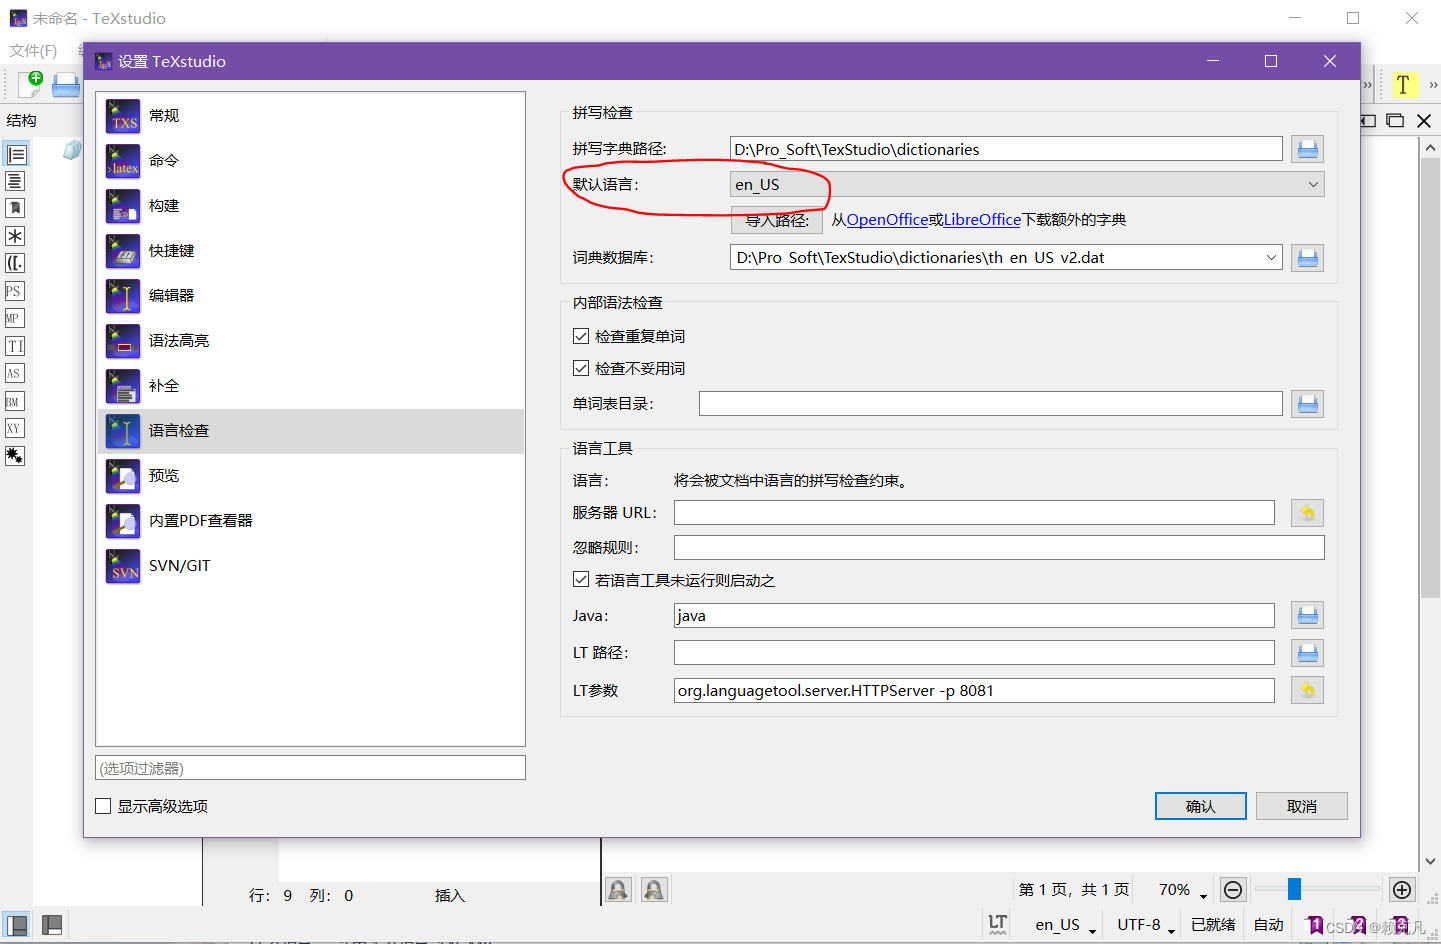Image resolution: width=1441 pixels, height=944 pixels.
Task: Click the bracket symbols panel icon
Action: click(14, 263)
